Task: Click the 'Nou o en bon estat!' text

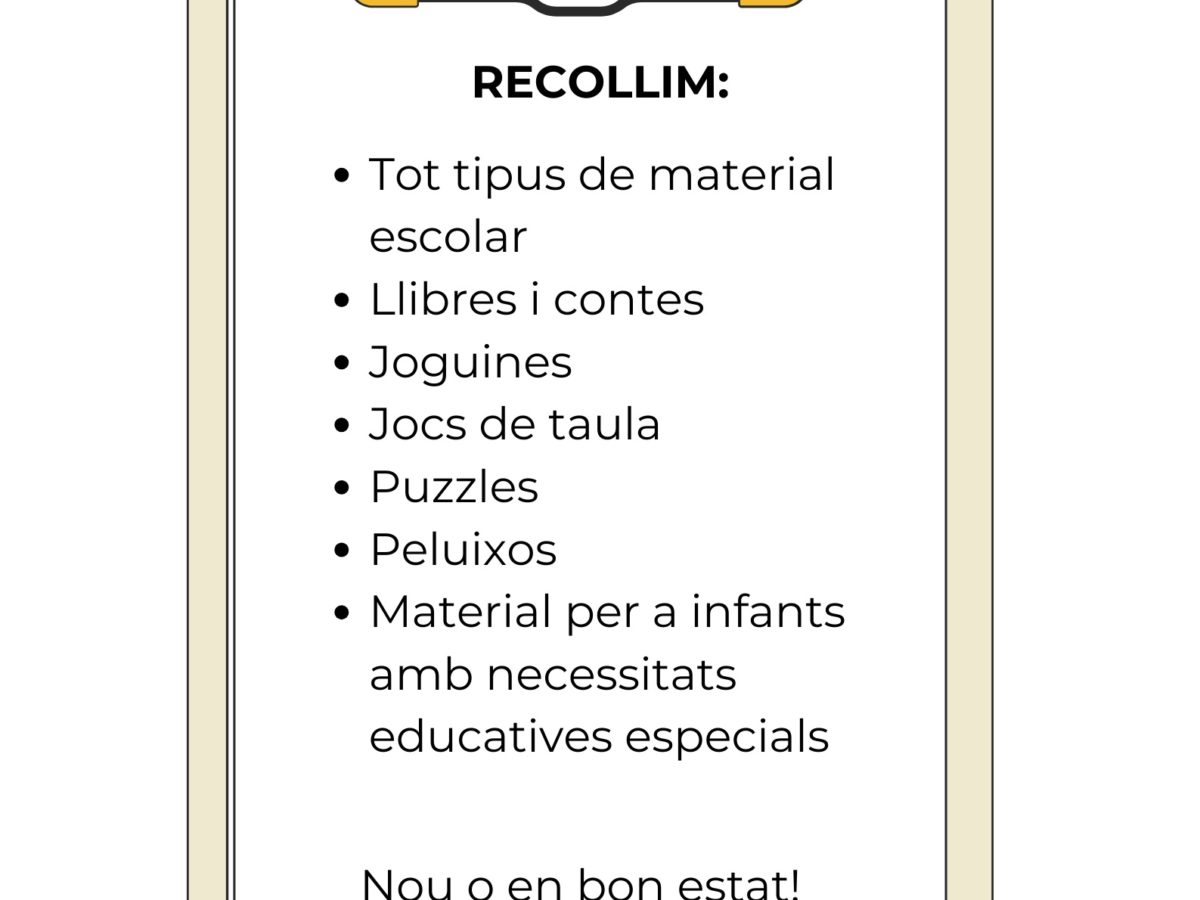Action: tap(580, 883)
